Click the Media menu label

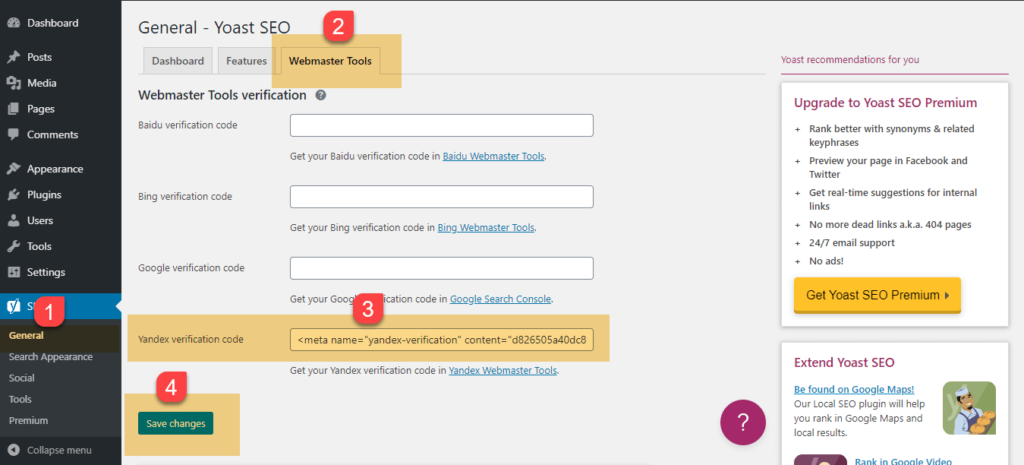42,83
